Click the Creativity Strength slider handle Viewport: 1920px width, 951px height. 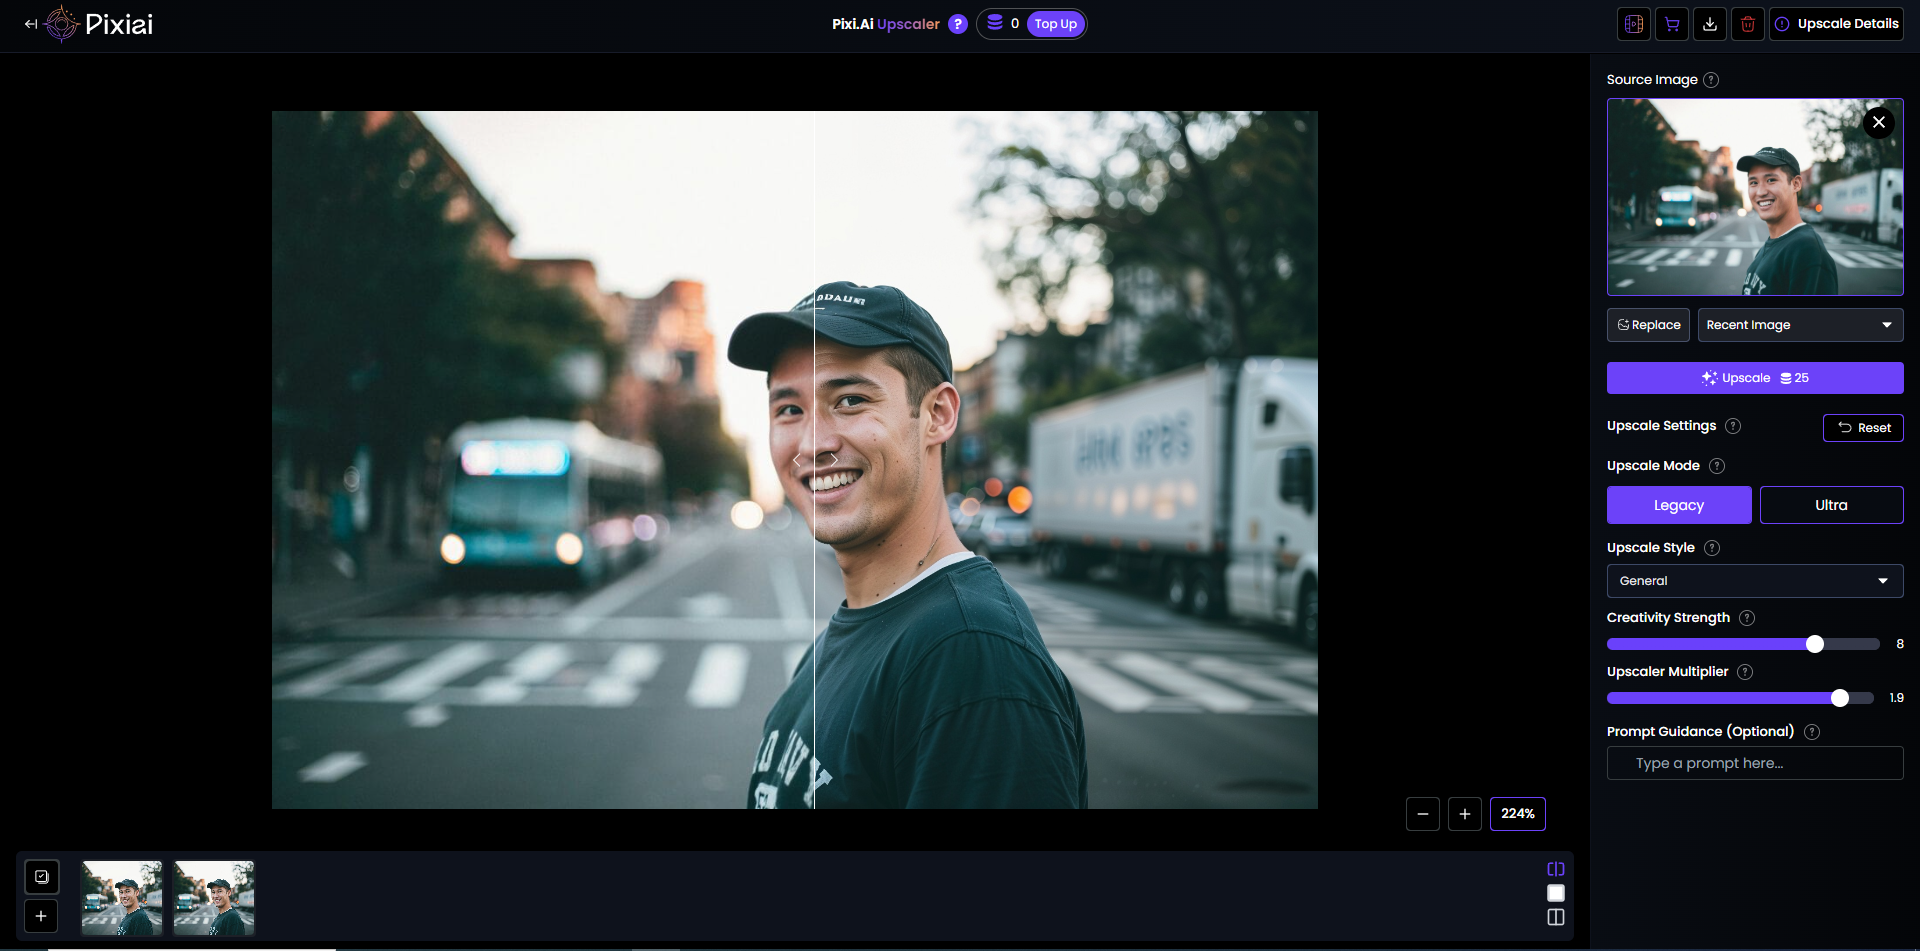coord(1815,644)
